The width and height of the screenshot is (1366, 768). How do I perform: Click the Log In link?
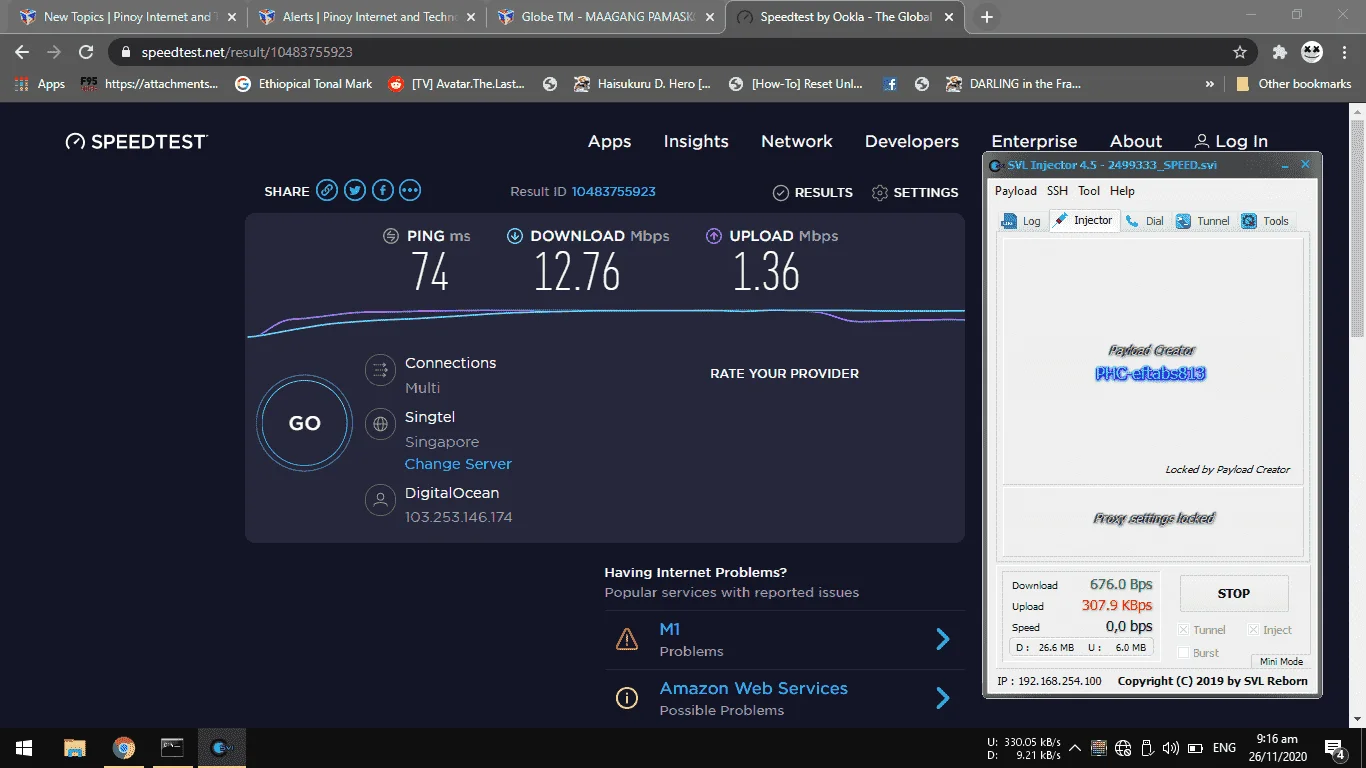point(1231,142)
